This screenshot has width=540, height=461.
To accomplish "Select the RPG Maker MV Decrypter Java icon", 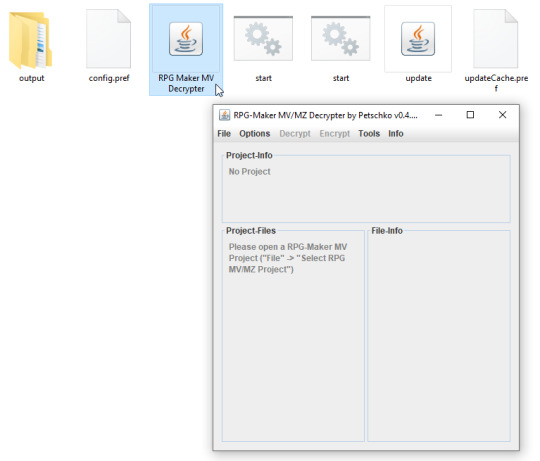I will click(186, 39).
